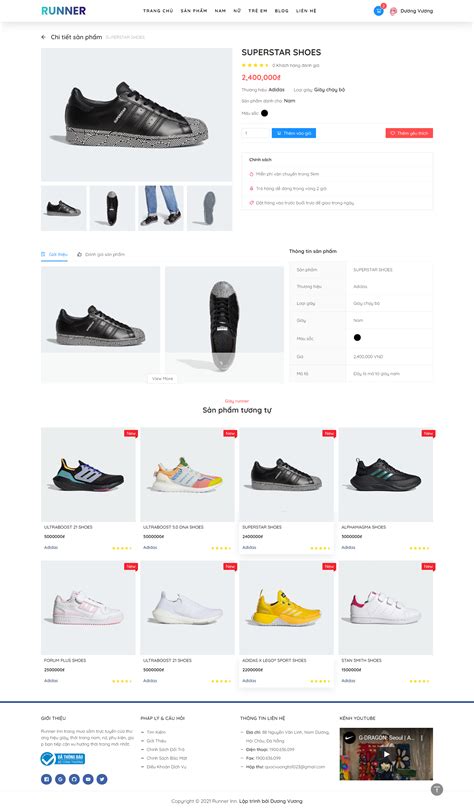Click the user avatar icon beside Dương Vương
474x811 pixels.
[x=393, y=11]
